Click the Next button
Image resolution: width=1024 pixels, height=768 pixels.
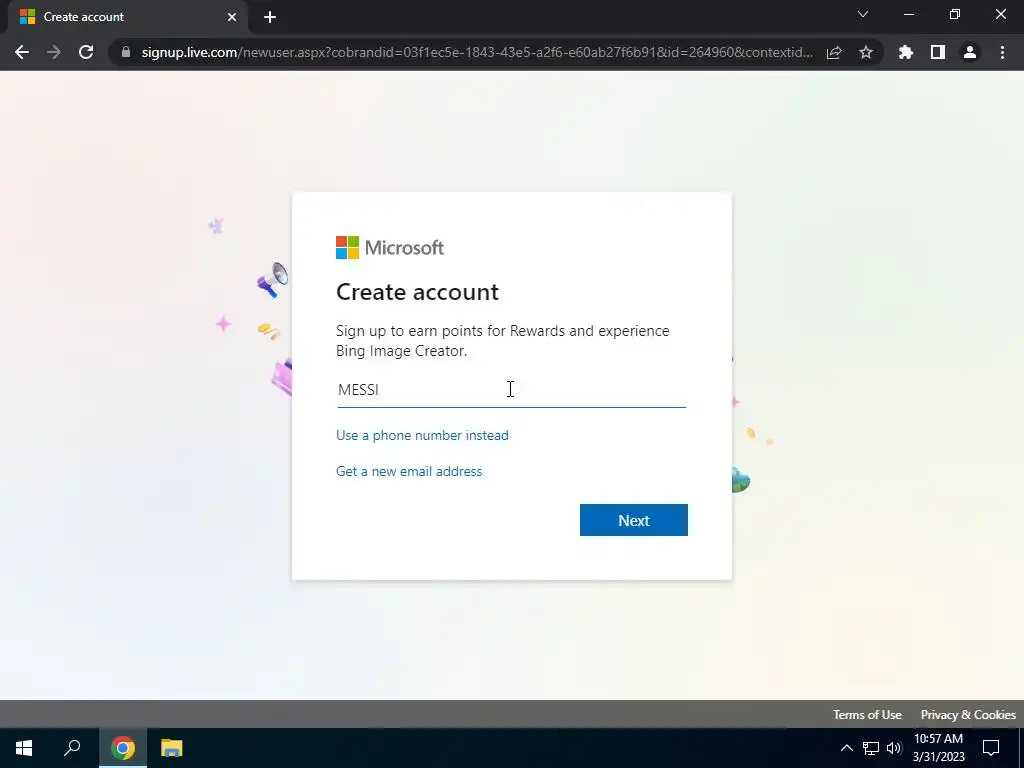point(633,520)
